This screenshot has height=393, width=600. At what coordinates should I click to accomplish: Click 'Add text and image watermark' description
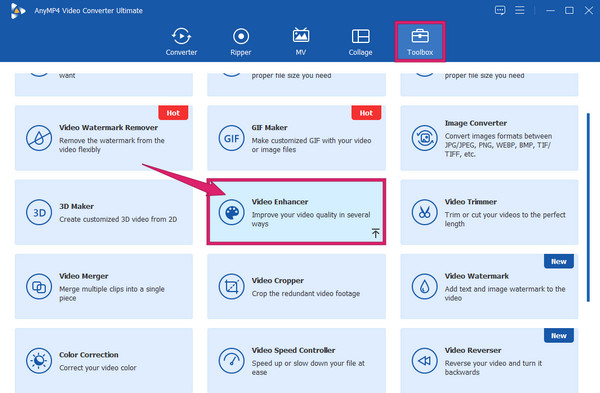coord(505,294)
